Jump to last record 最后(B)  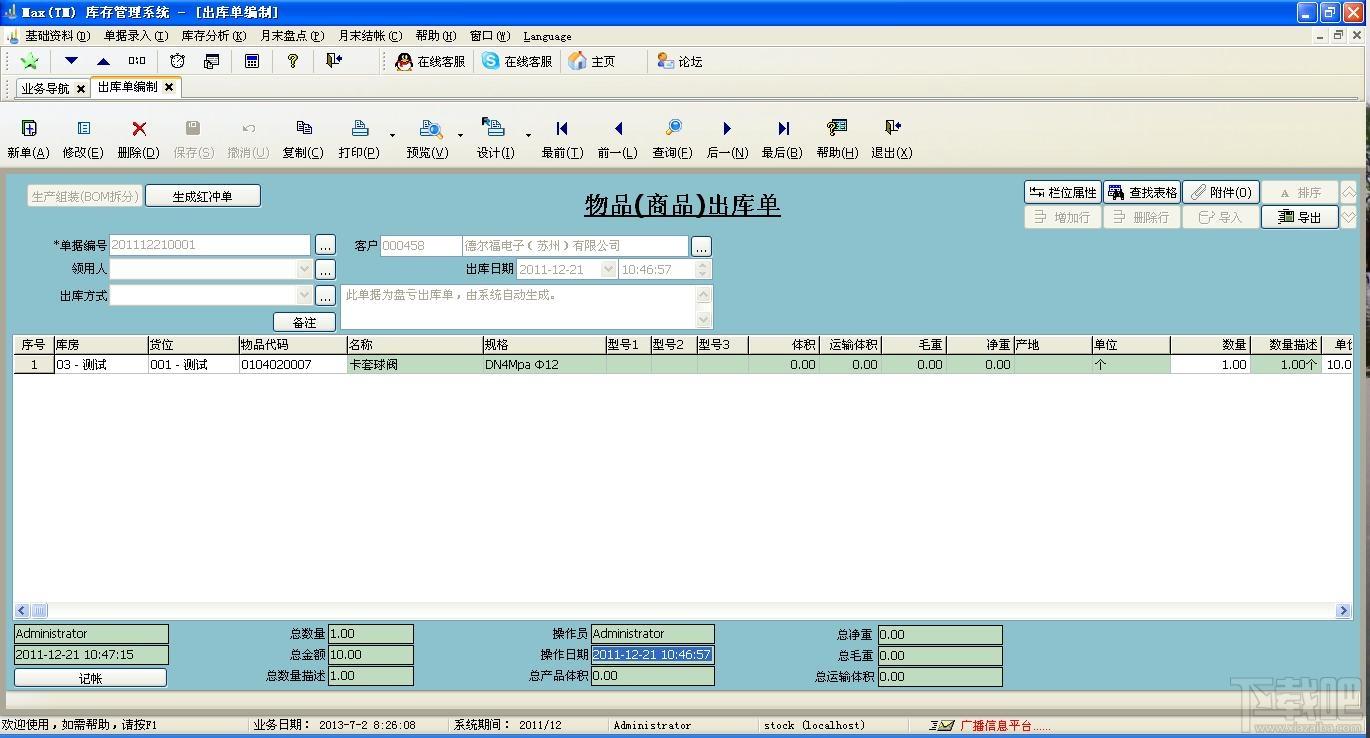(x=782, y=139)
